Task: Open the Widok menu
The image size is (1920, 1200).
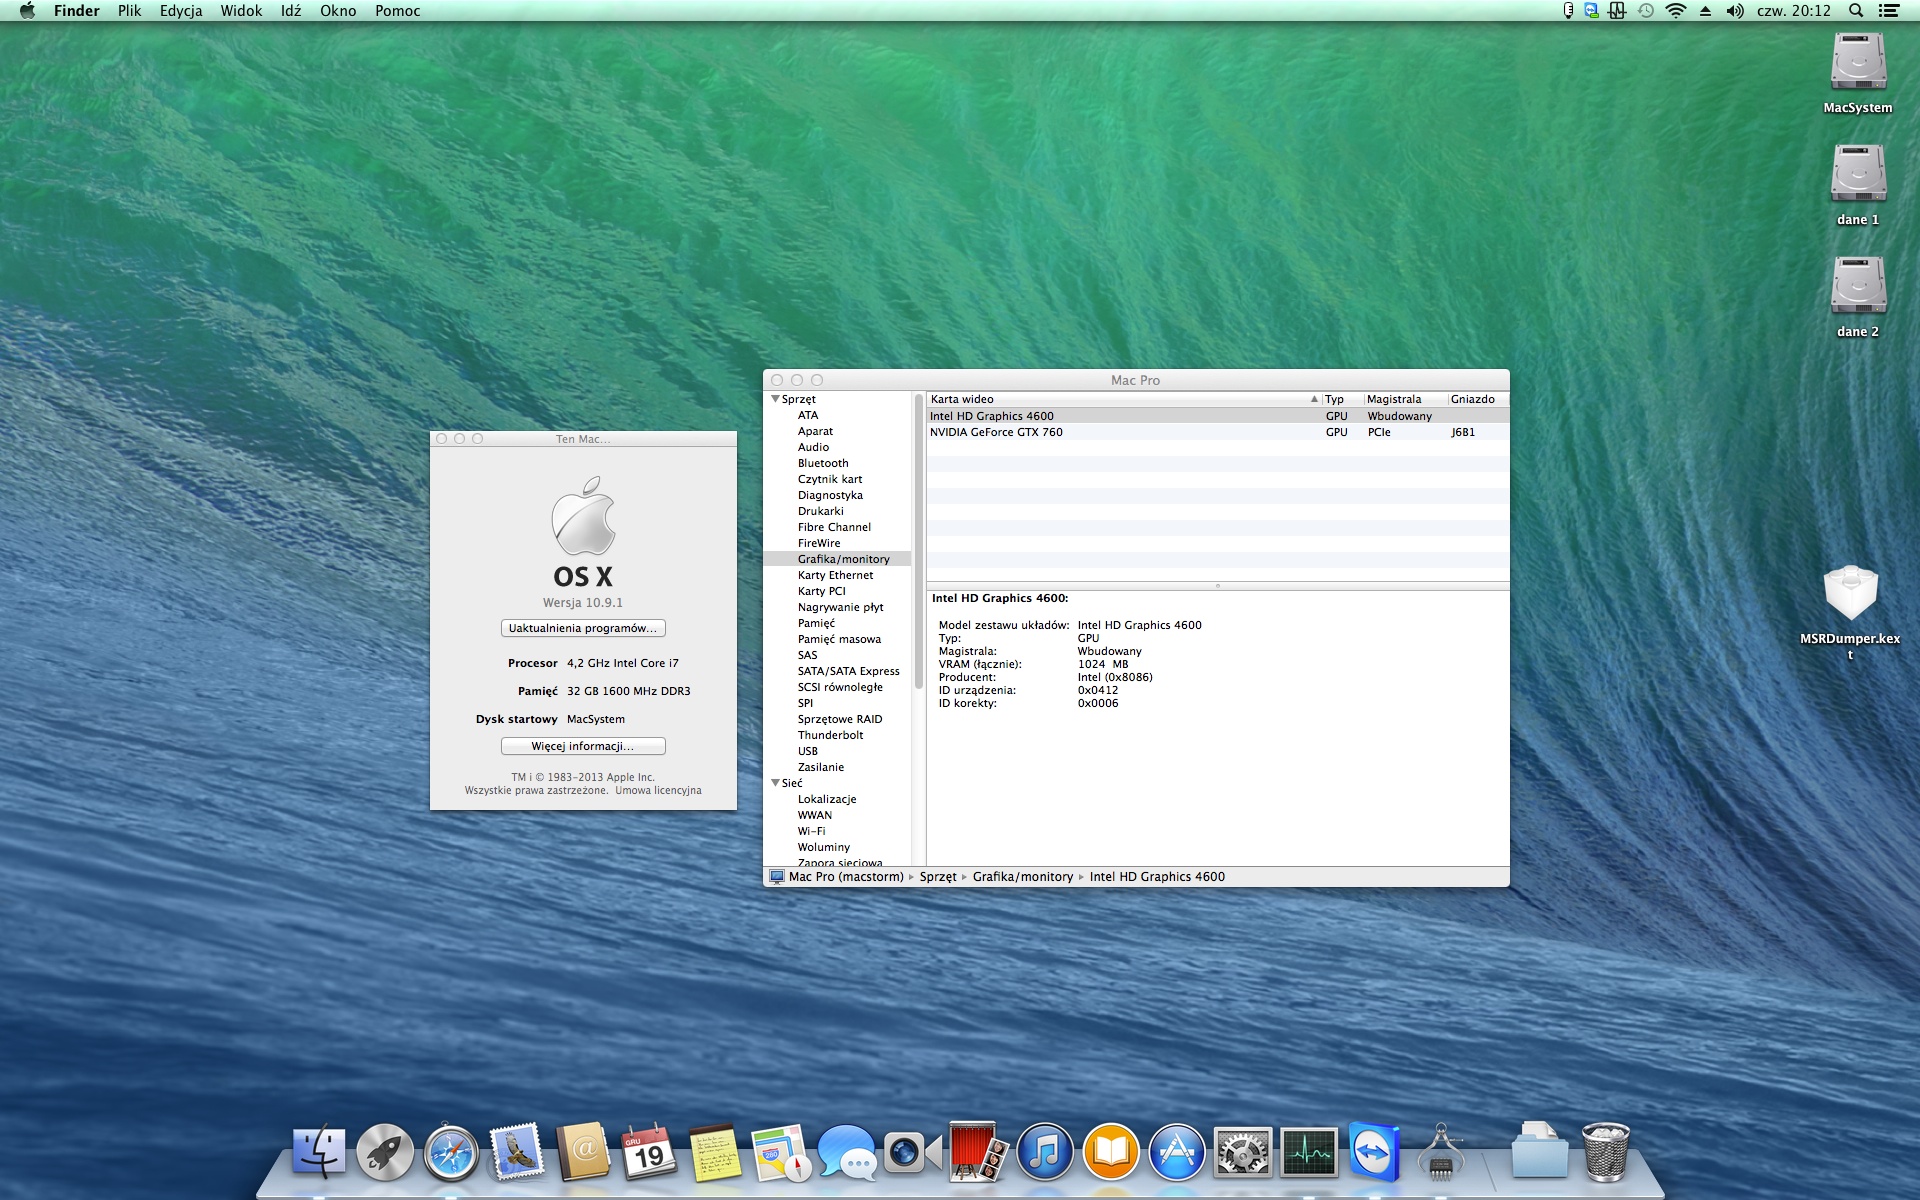Action: (x=241, y=11)
